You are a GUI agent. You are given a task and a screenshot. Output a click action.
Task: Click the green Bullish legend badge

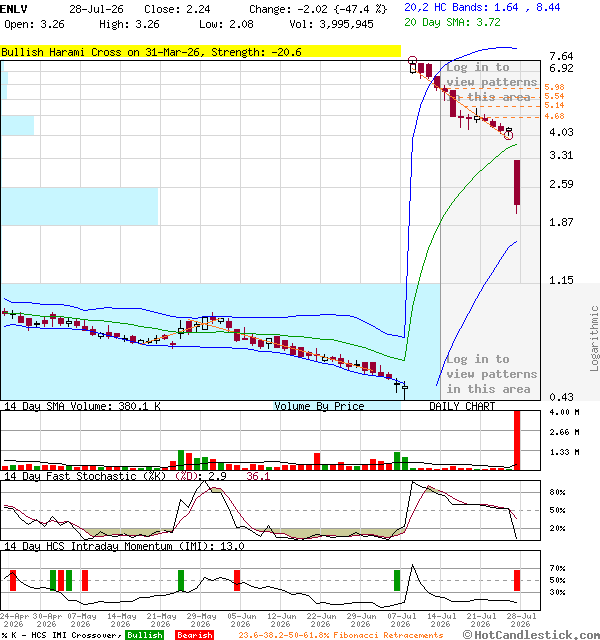pyautogui.click(x=144, y=635)
